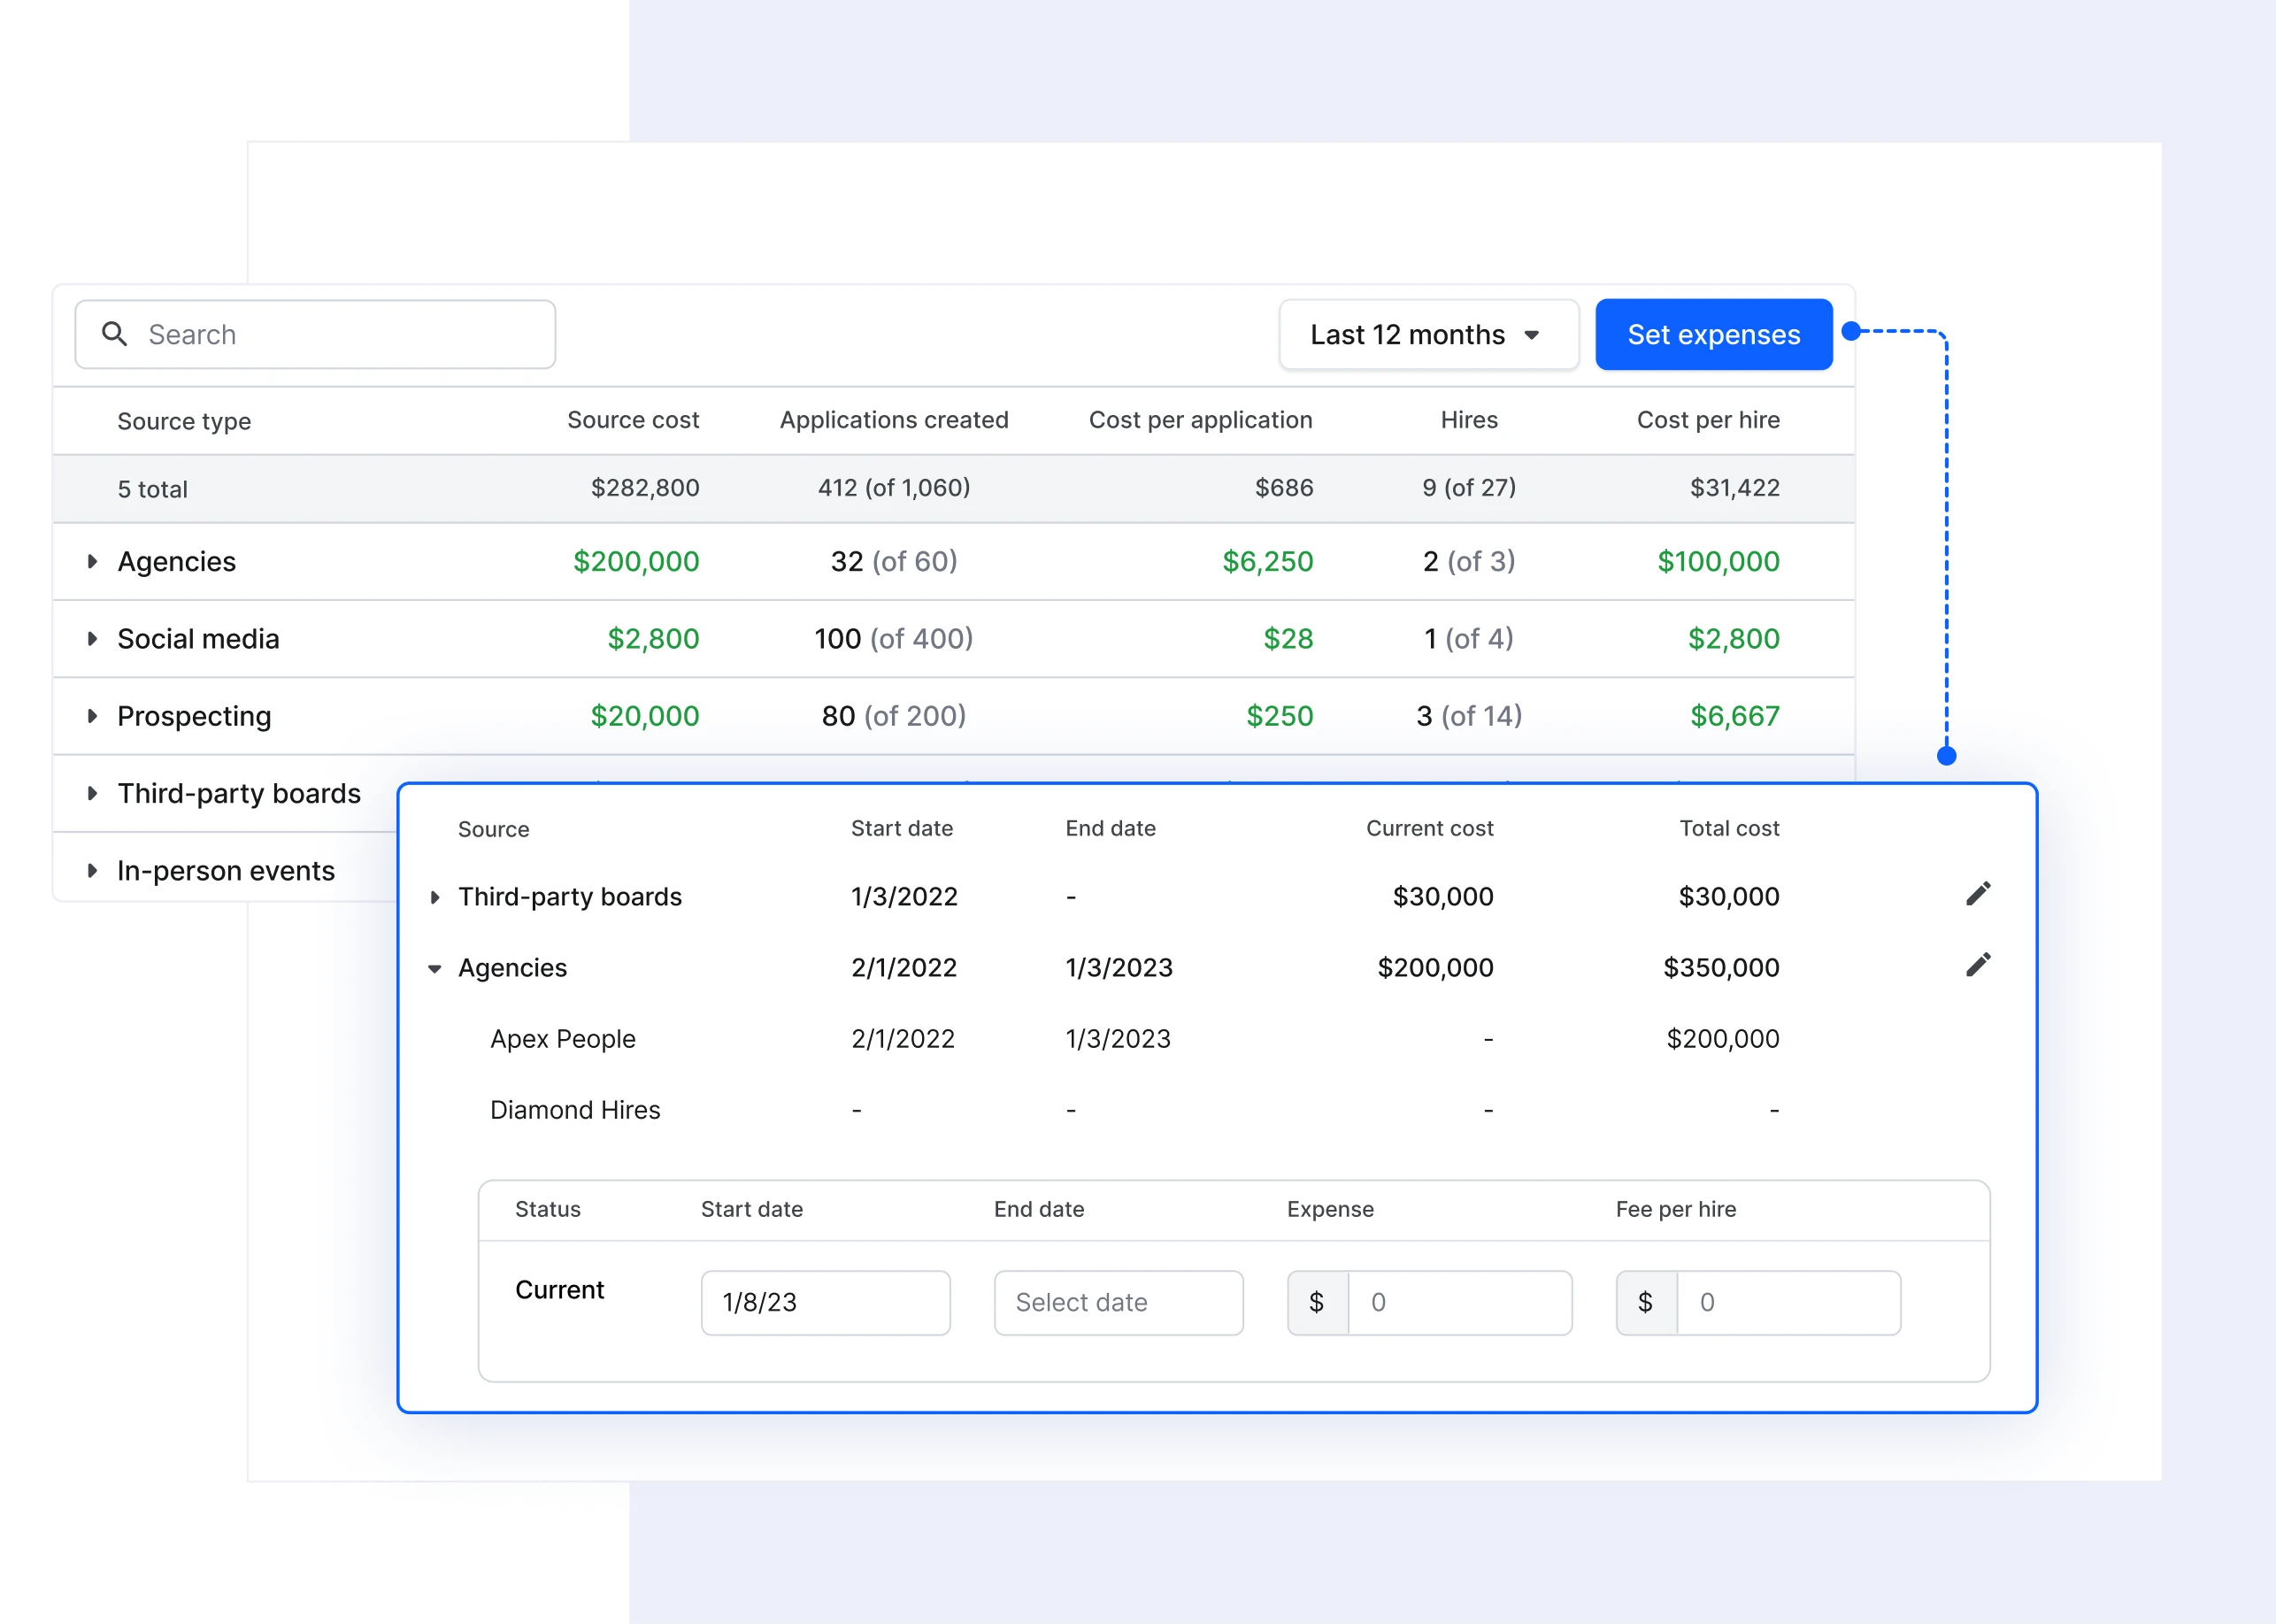The height and width of the screenshot is (1624, 2276).
Task: Open the Last 12 months dropdown
Action: [x=1428, y=334]
